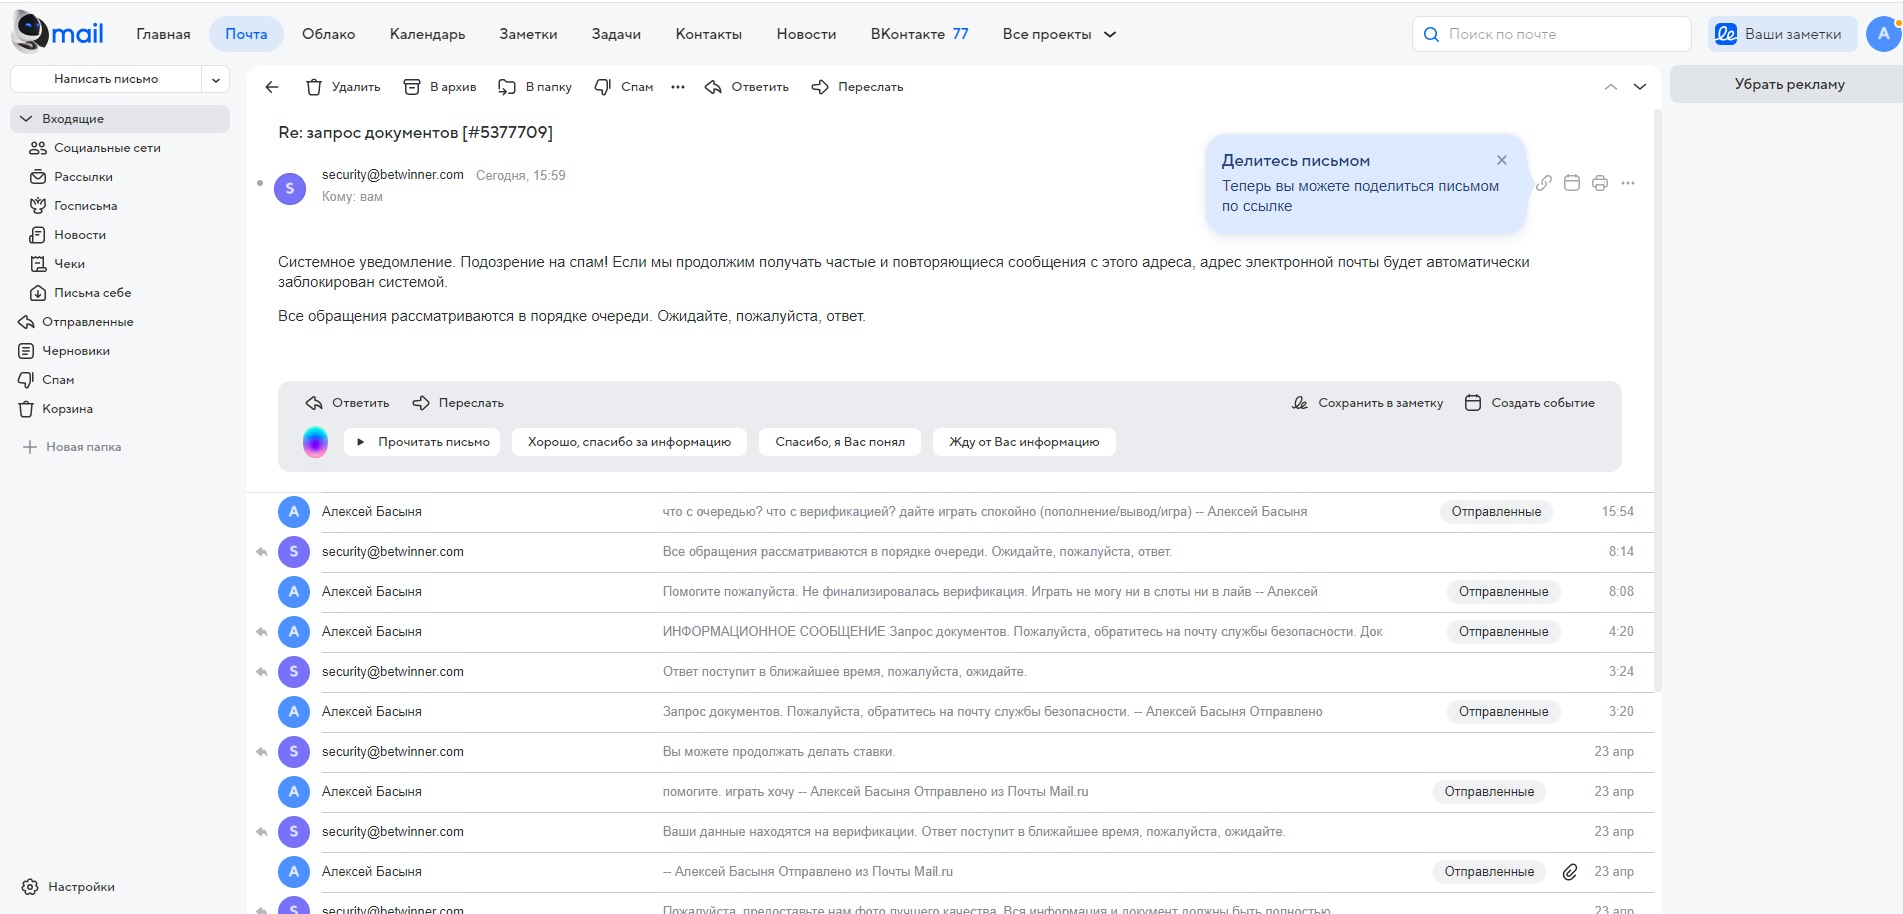The height and width of the screenshot is (914, 1903).
Task: Open the account avatar in top right
Action: coord(1884,34)
